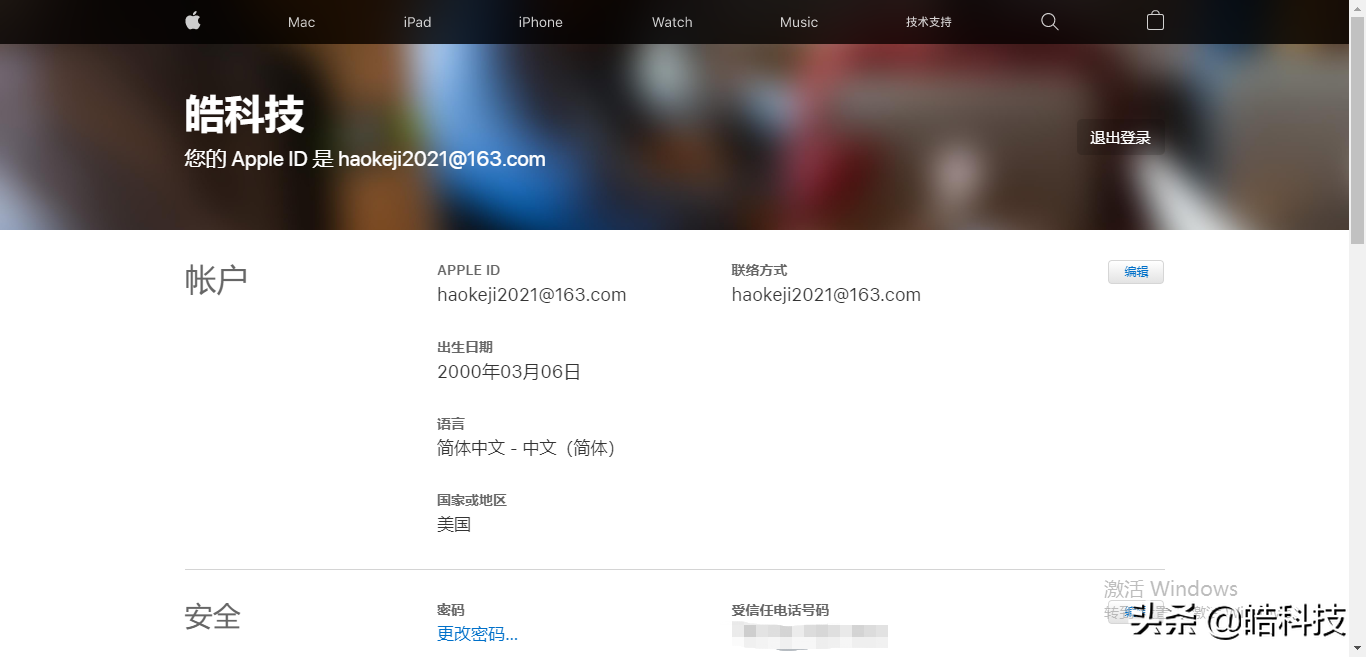Viewport: 1366px width, 657px height.
Task: Open the search magnifier icon
Action: coord(1049,22)
